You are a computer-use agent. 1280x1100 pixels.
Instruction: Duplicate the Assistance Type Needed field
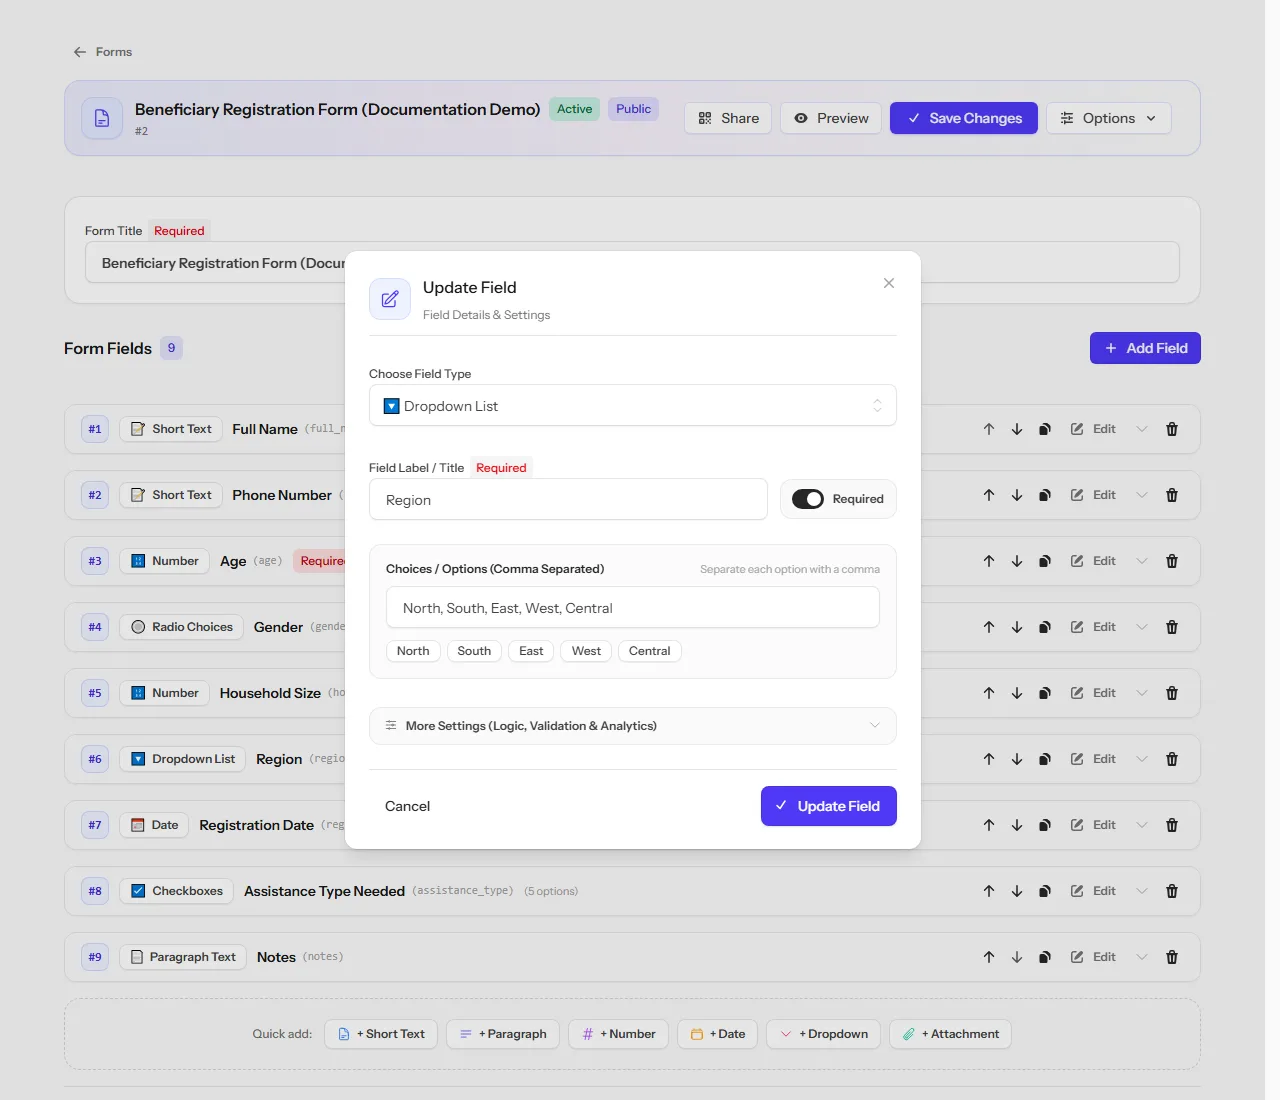coord(1045,891)
